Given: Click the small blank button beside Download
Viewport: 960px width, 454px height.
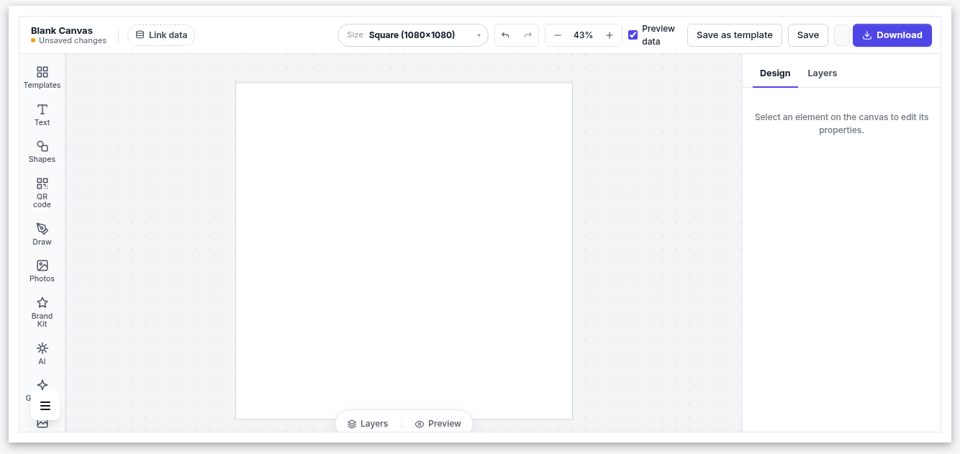Looking at the screenshot, I should [x=842, y=35].
